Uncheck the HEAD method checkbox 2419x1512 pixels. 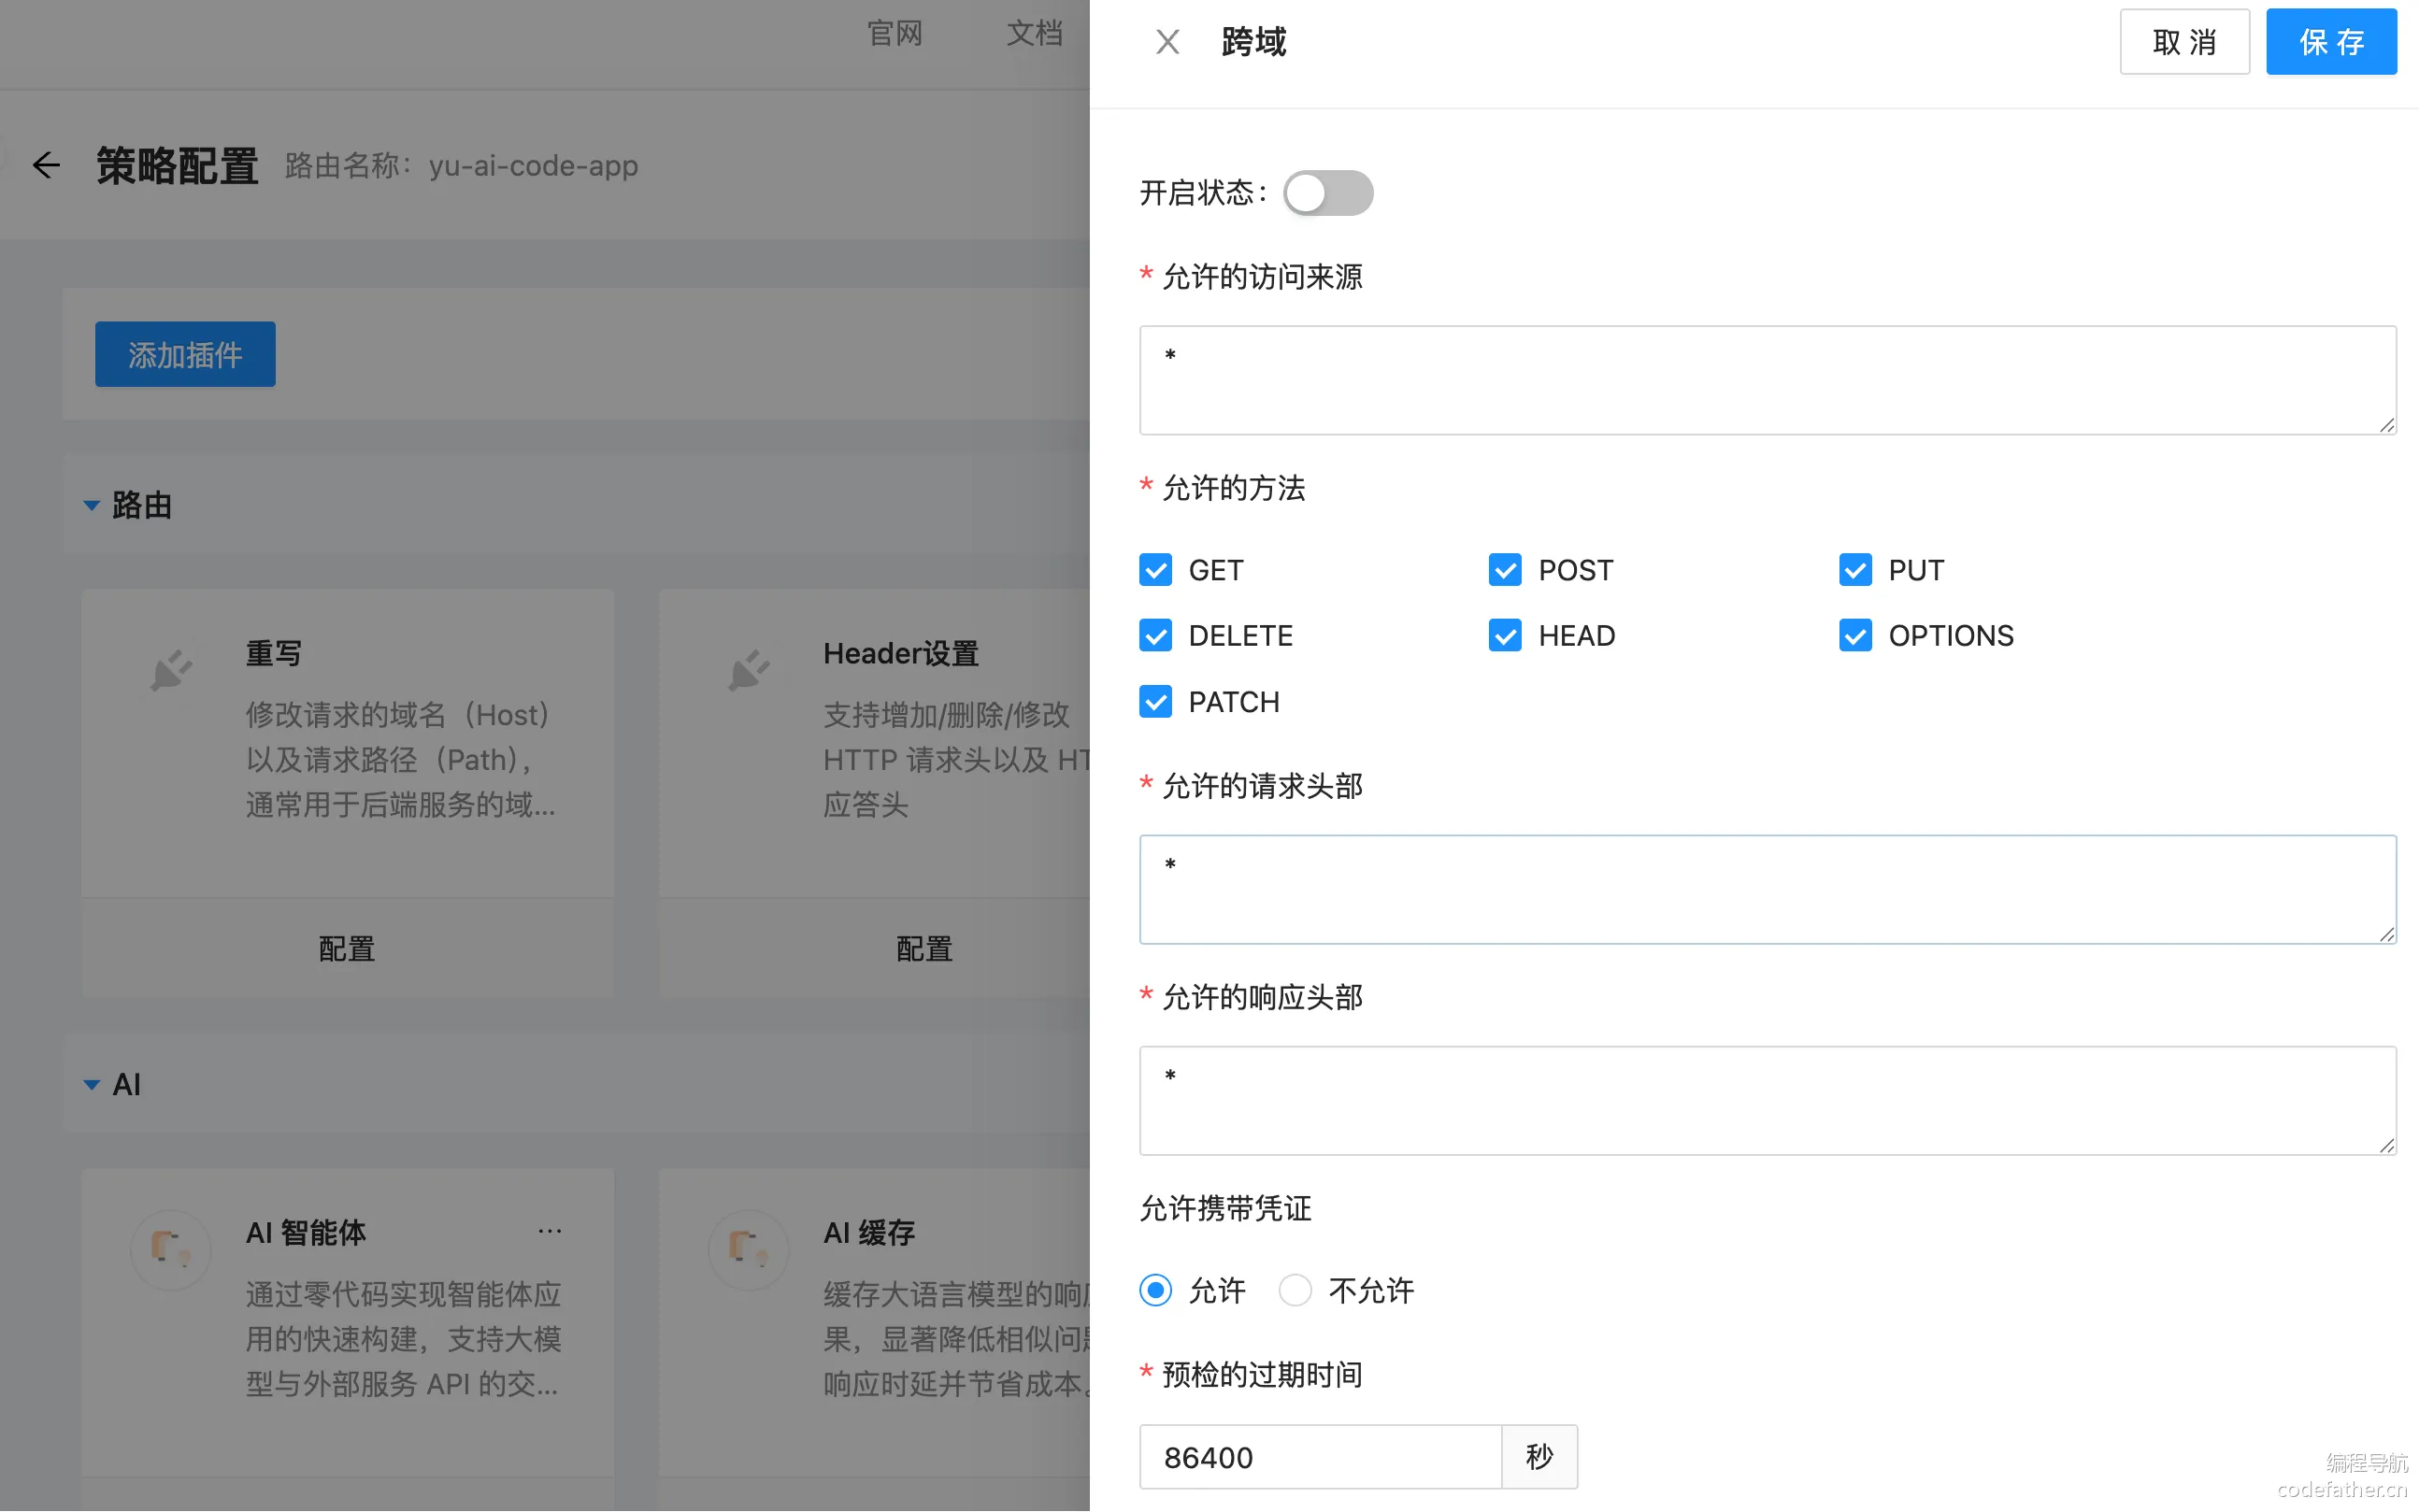pyautogui.click(x=1505, y=636)
